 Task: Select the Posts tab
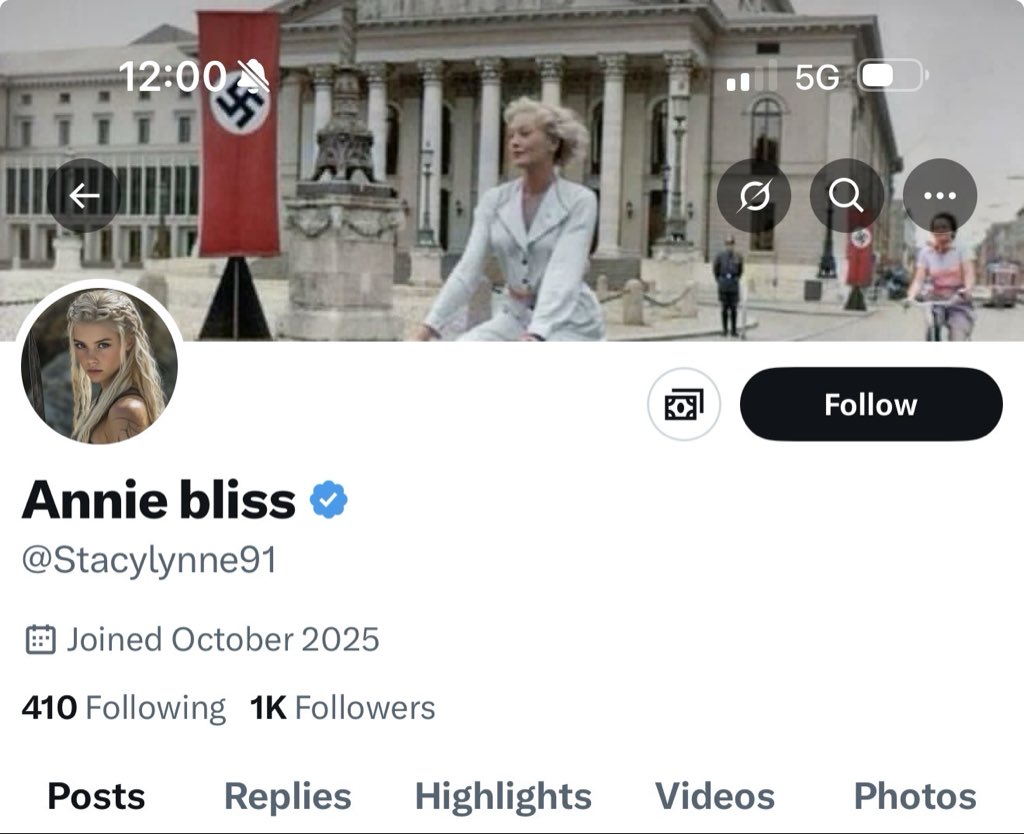tap(96, 797)
